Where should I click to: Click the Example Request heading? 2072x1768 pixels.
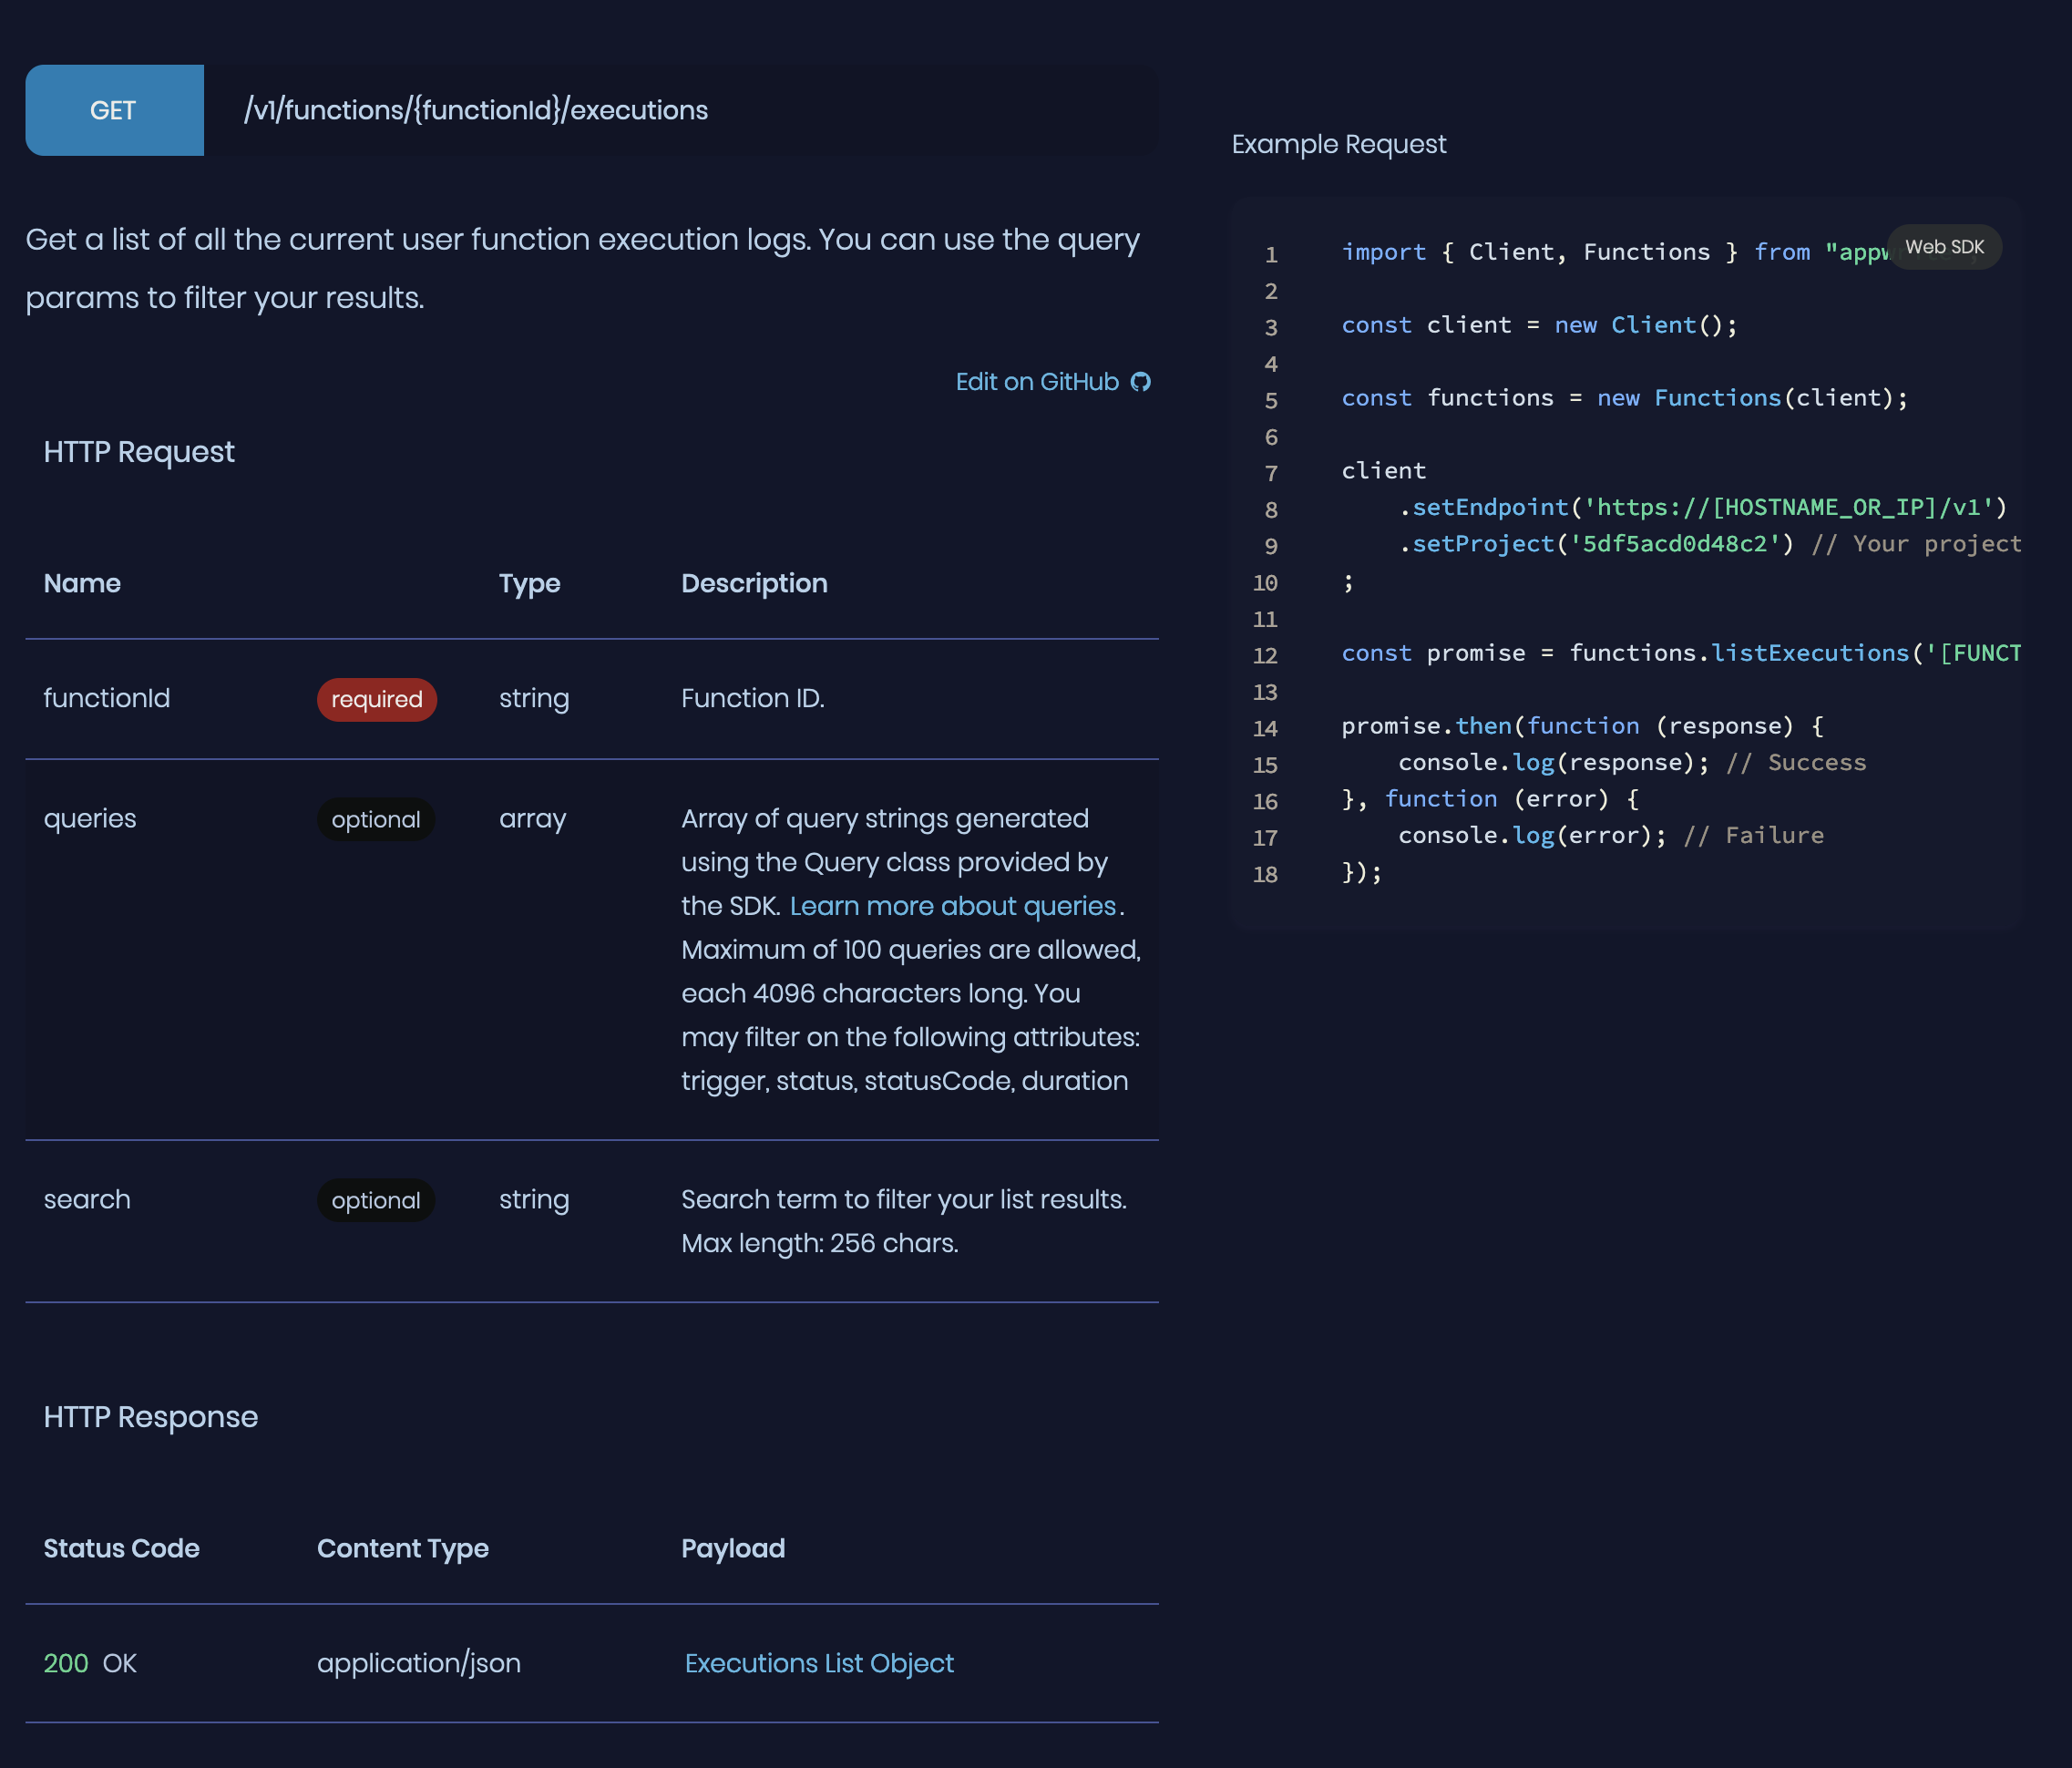coord(1338,144)
